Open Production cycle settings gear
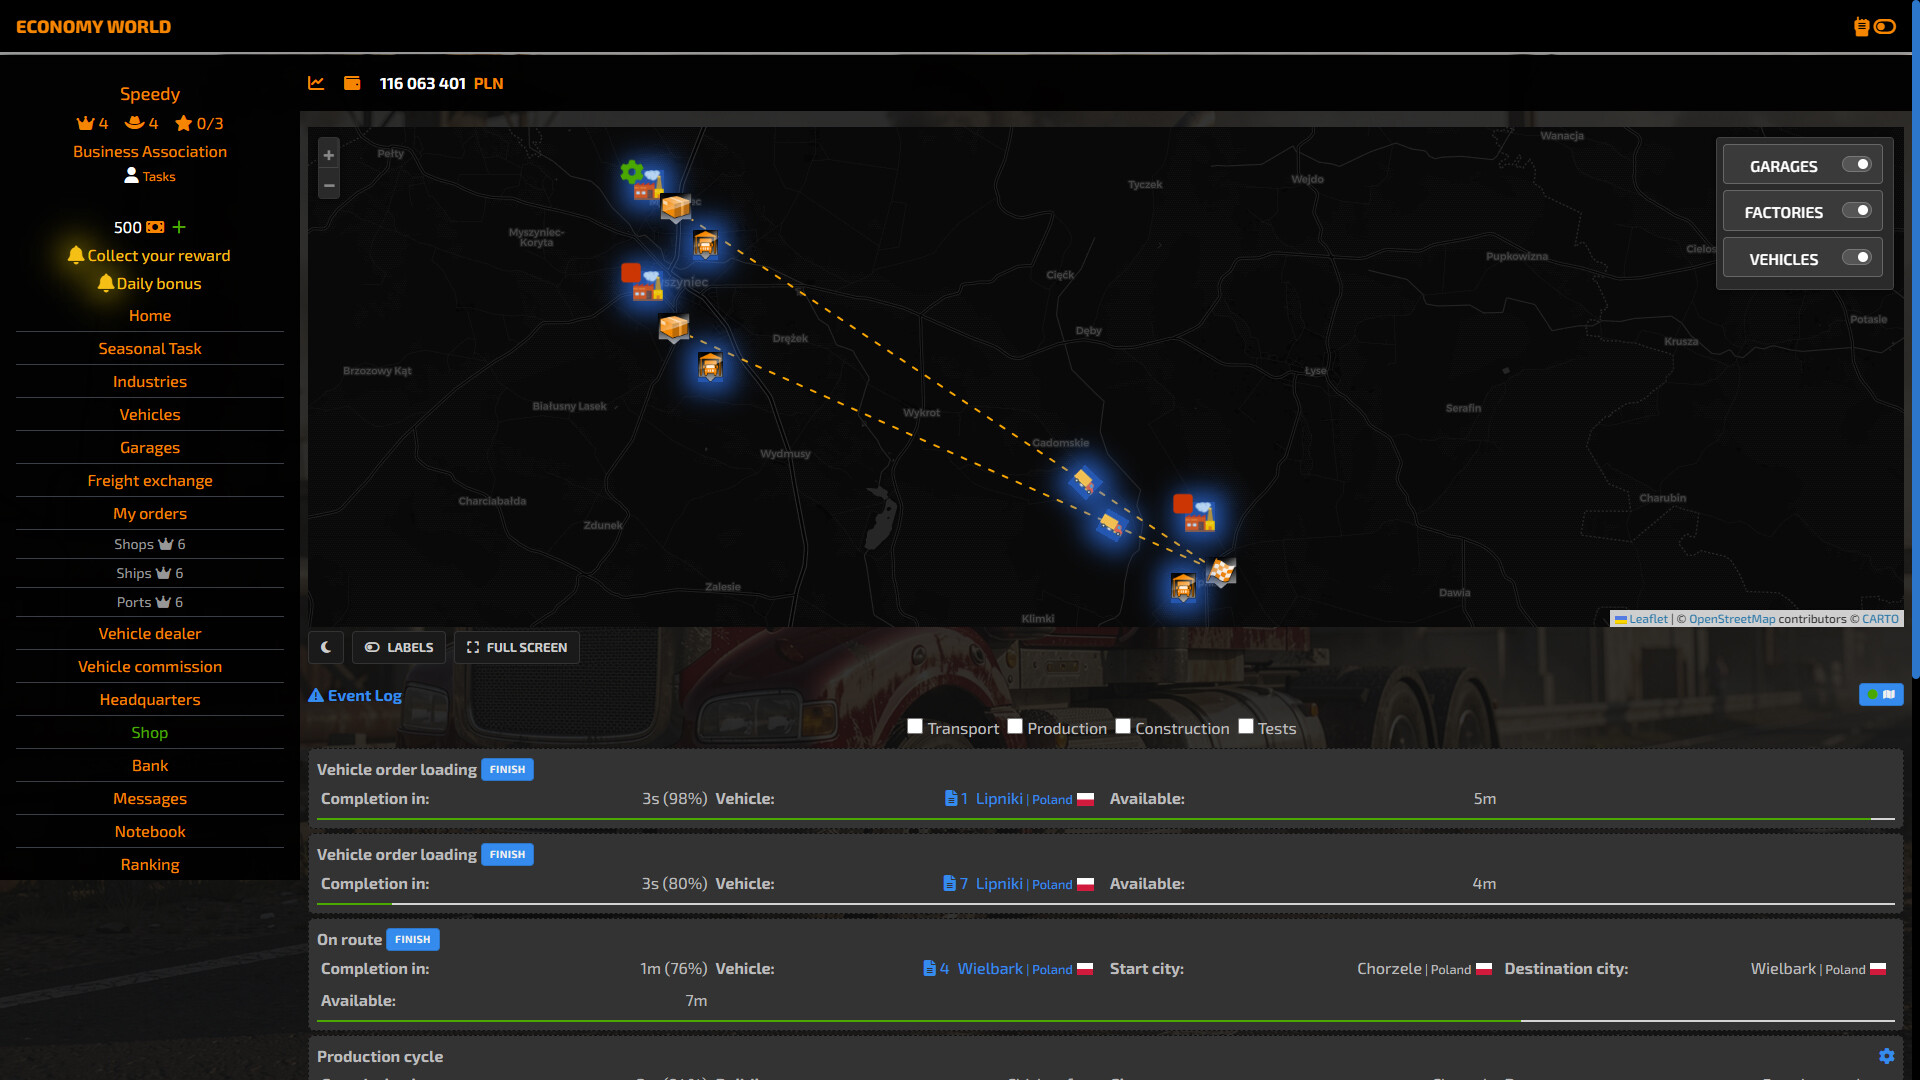The image size is (1920, 1080). point(1886,1056)
